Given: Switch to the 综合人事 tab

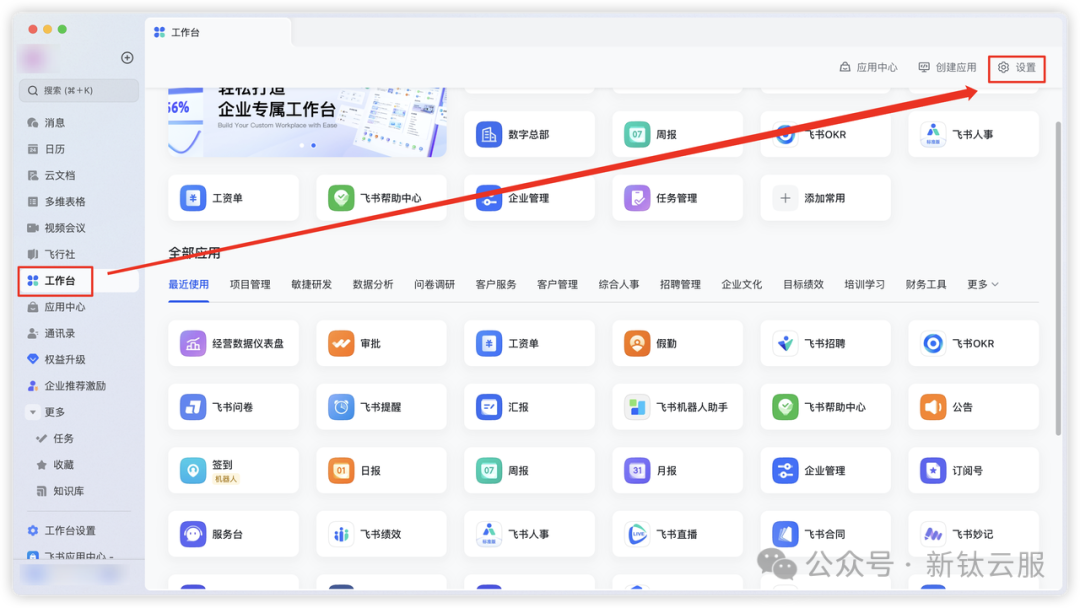Looking at the screenshot, I should pos(619,284).
